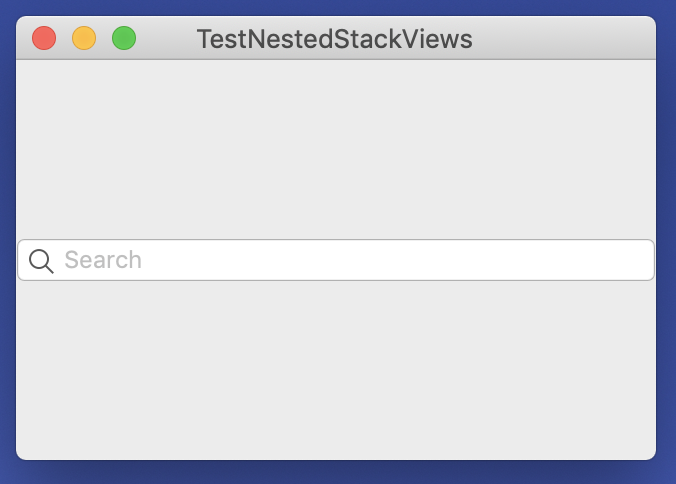This screenshot has width=676, height=484.
Task: Minimize the window using the yellow button
Action: coord(84,38)
